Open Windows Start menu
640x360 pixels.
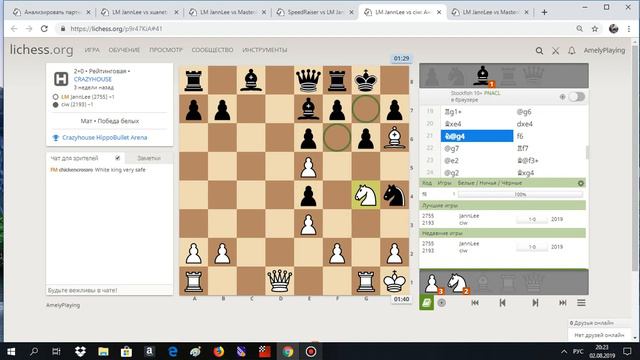[11, 351]
